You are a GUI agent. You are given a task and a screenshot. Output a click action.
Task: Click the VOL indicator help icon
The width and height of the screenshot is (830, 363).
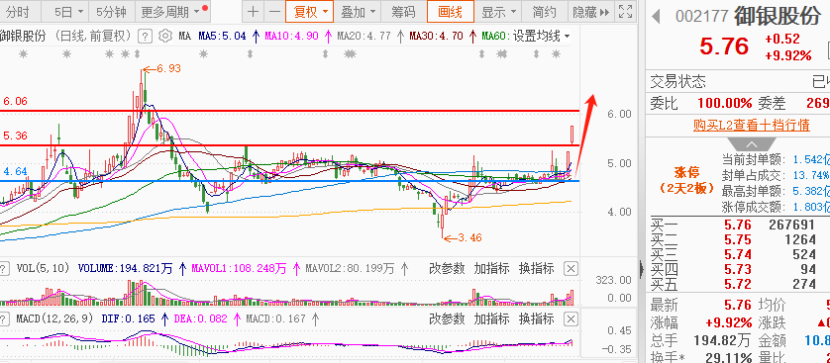click(4, 269)
